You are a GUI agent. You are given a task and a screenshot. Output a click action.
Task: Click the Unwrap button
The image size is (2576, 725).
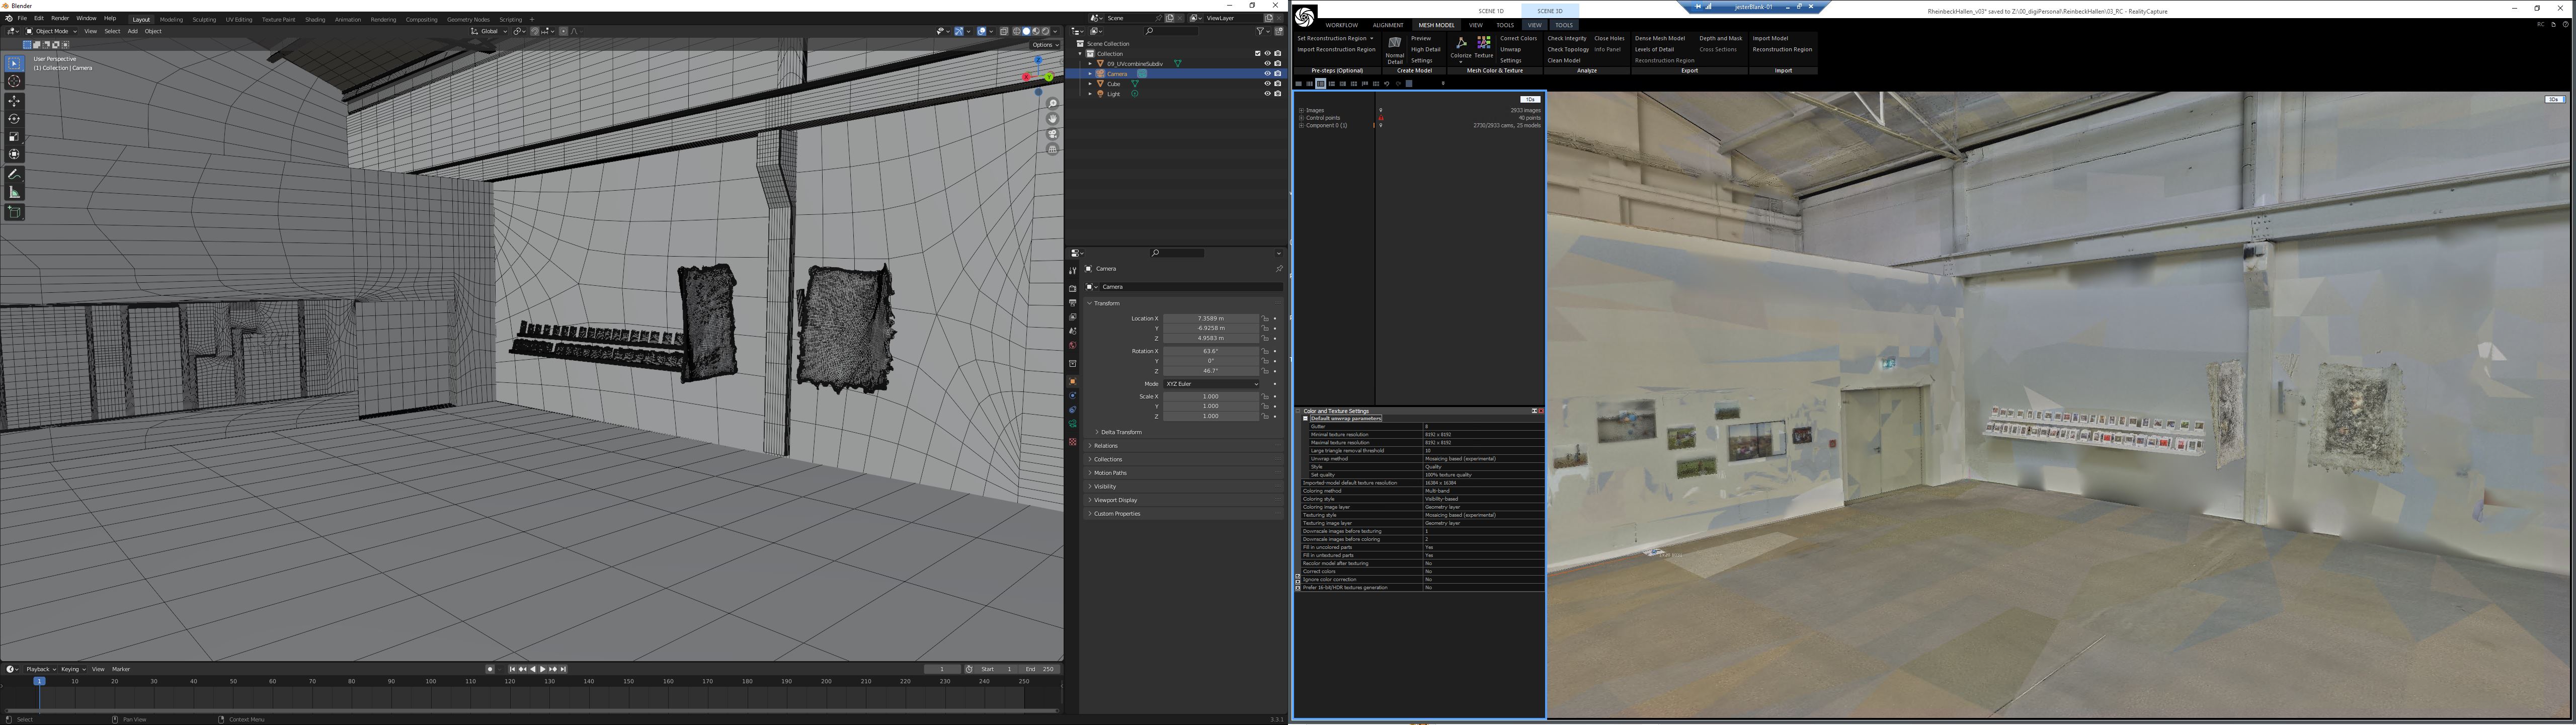[1510, 49]
